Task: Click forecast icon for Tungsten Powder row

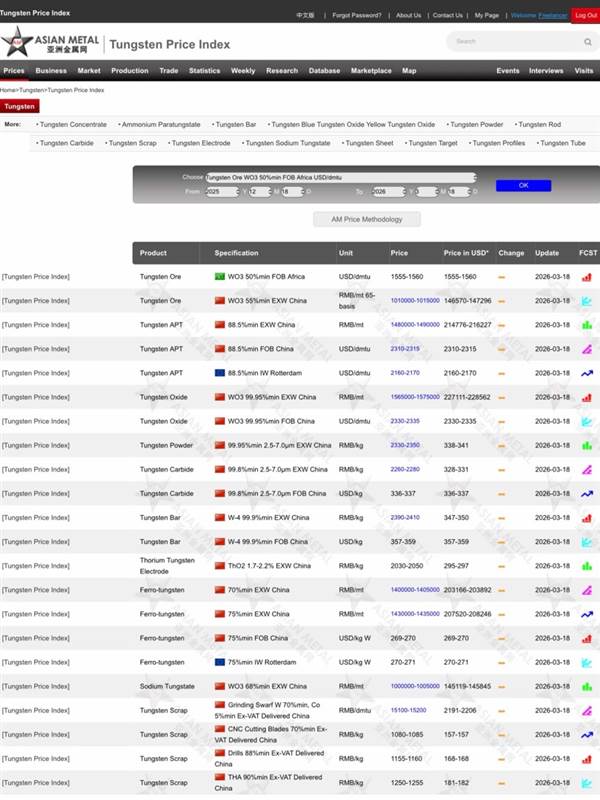Action: coord(587,445)
